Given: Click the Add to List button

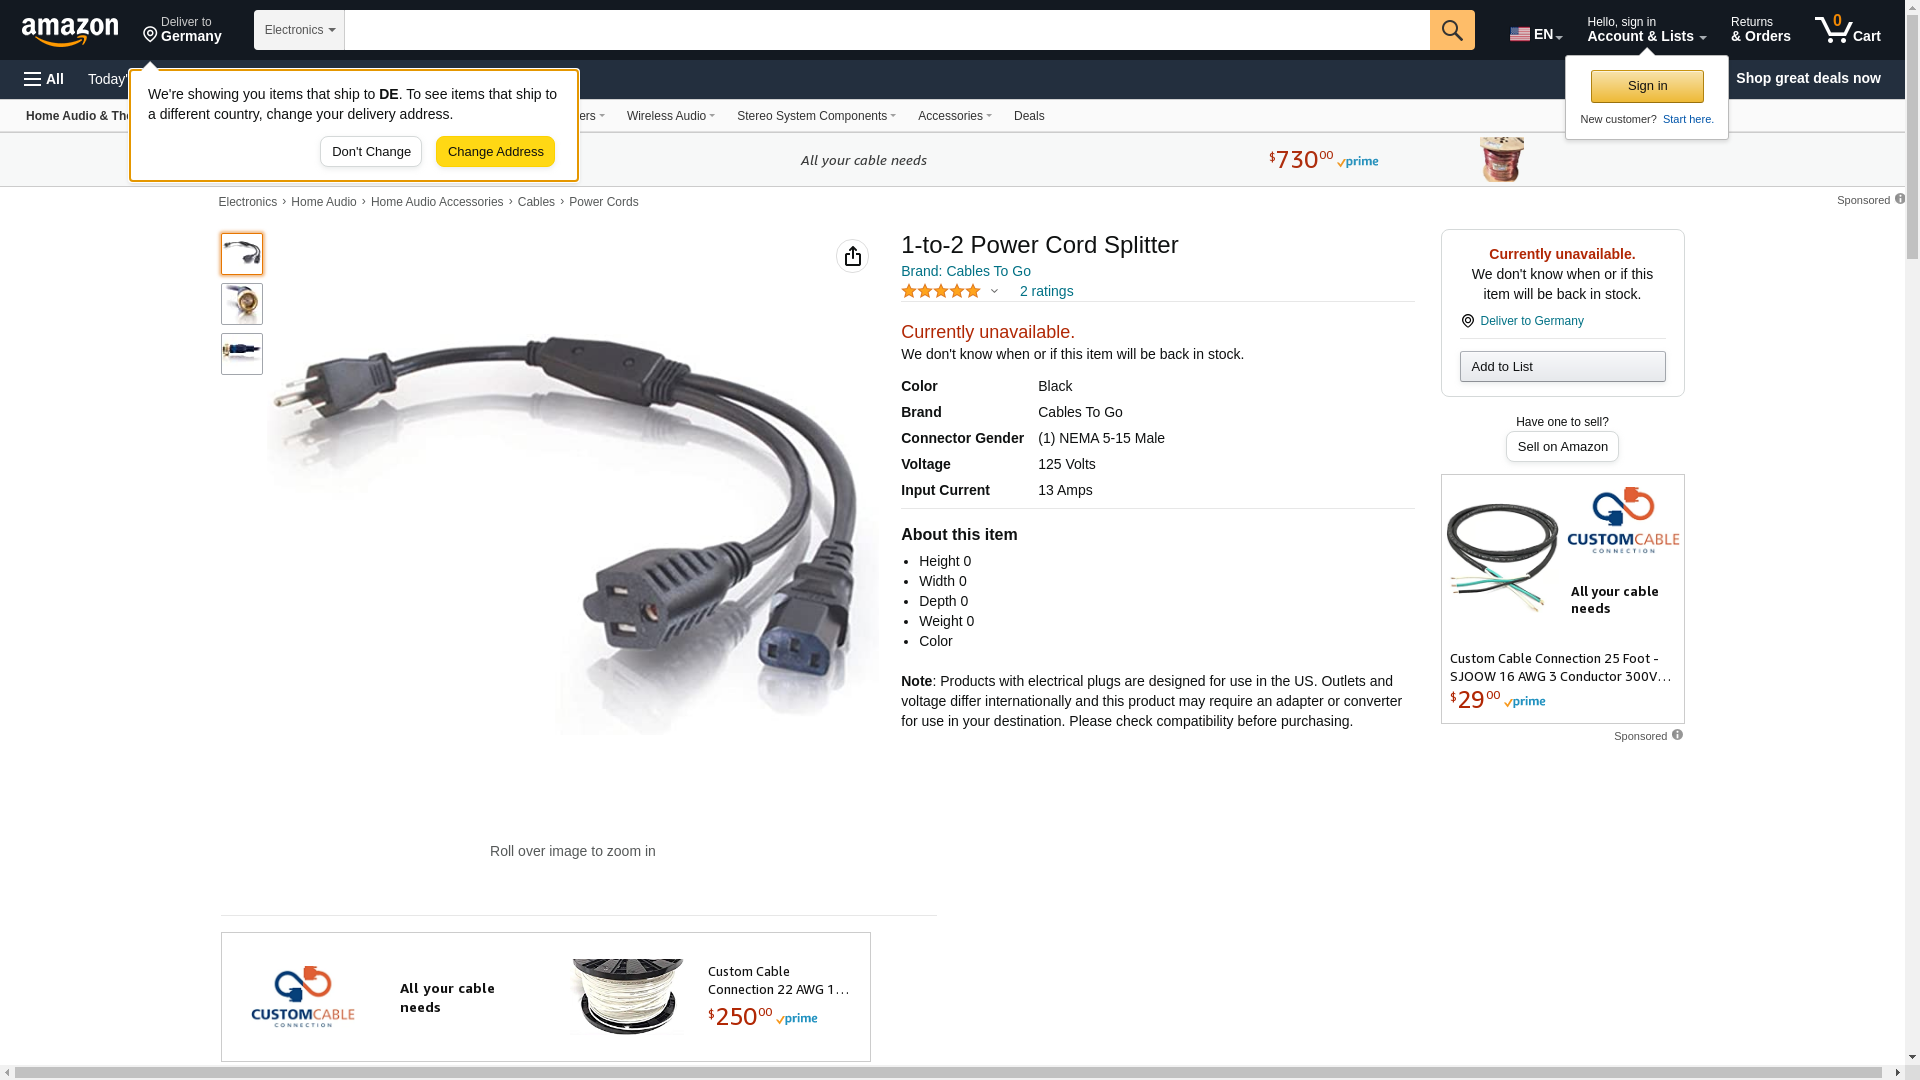Looking at the screenshot, I should tap(1562, 367).
